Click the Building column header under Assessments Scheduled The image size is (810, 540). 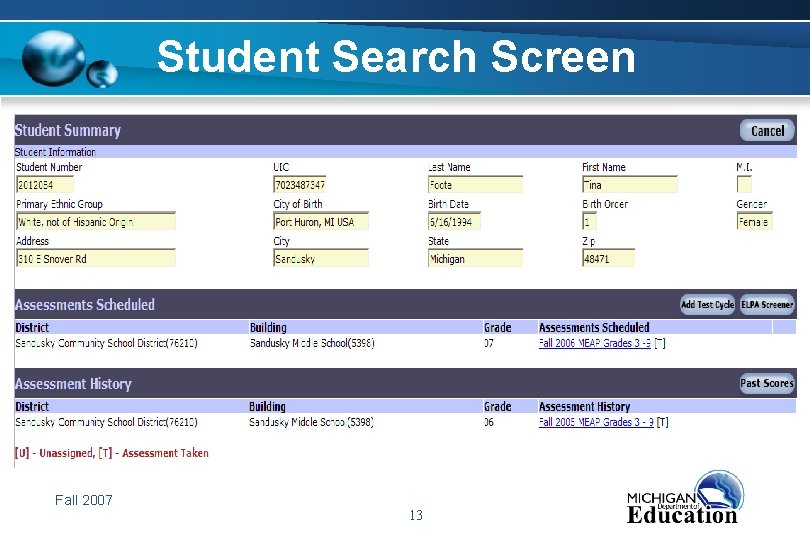pos(268,328)
